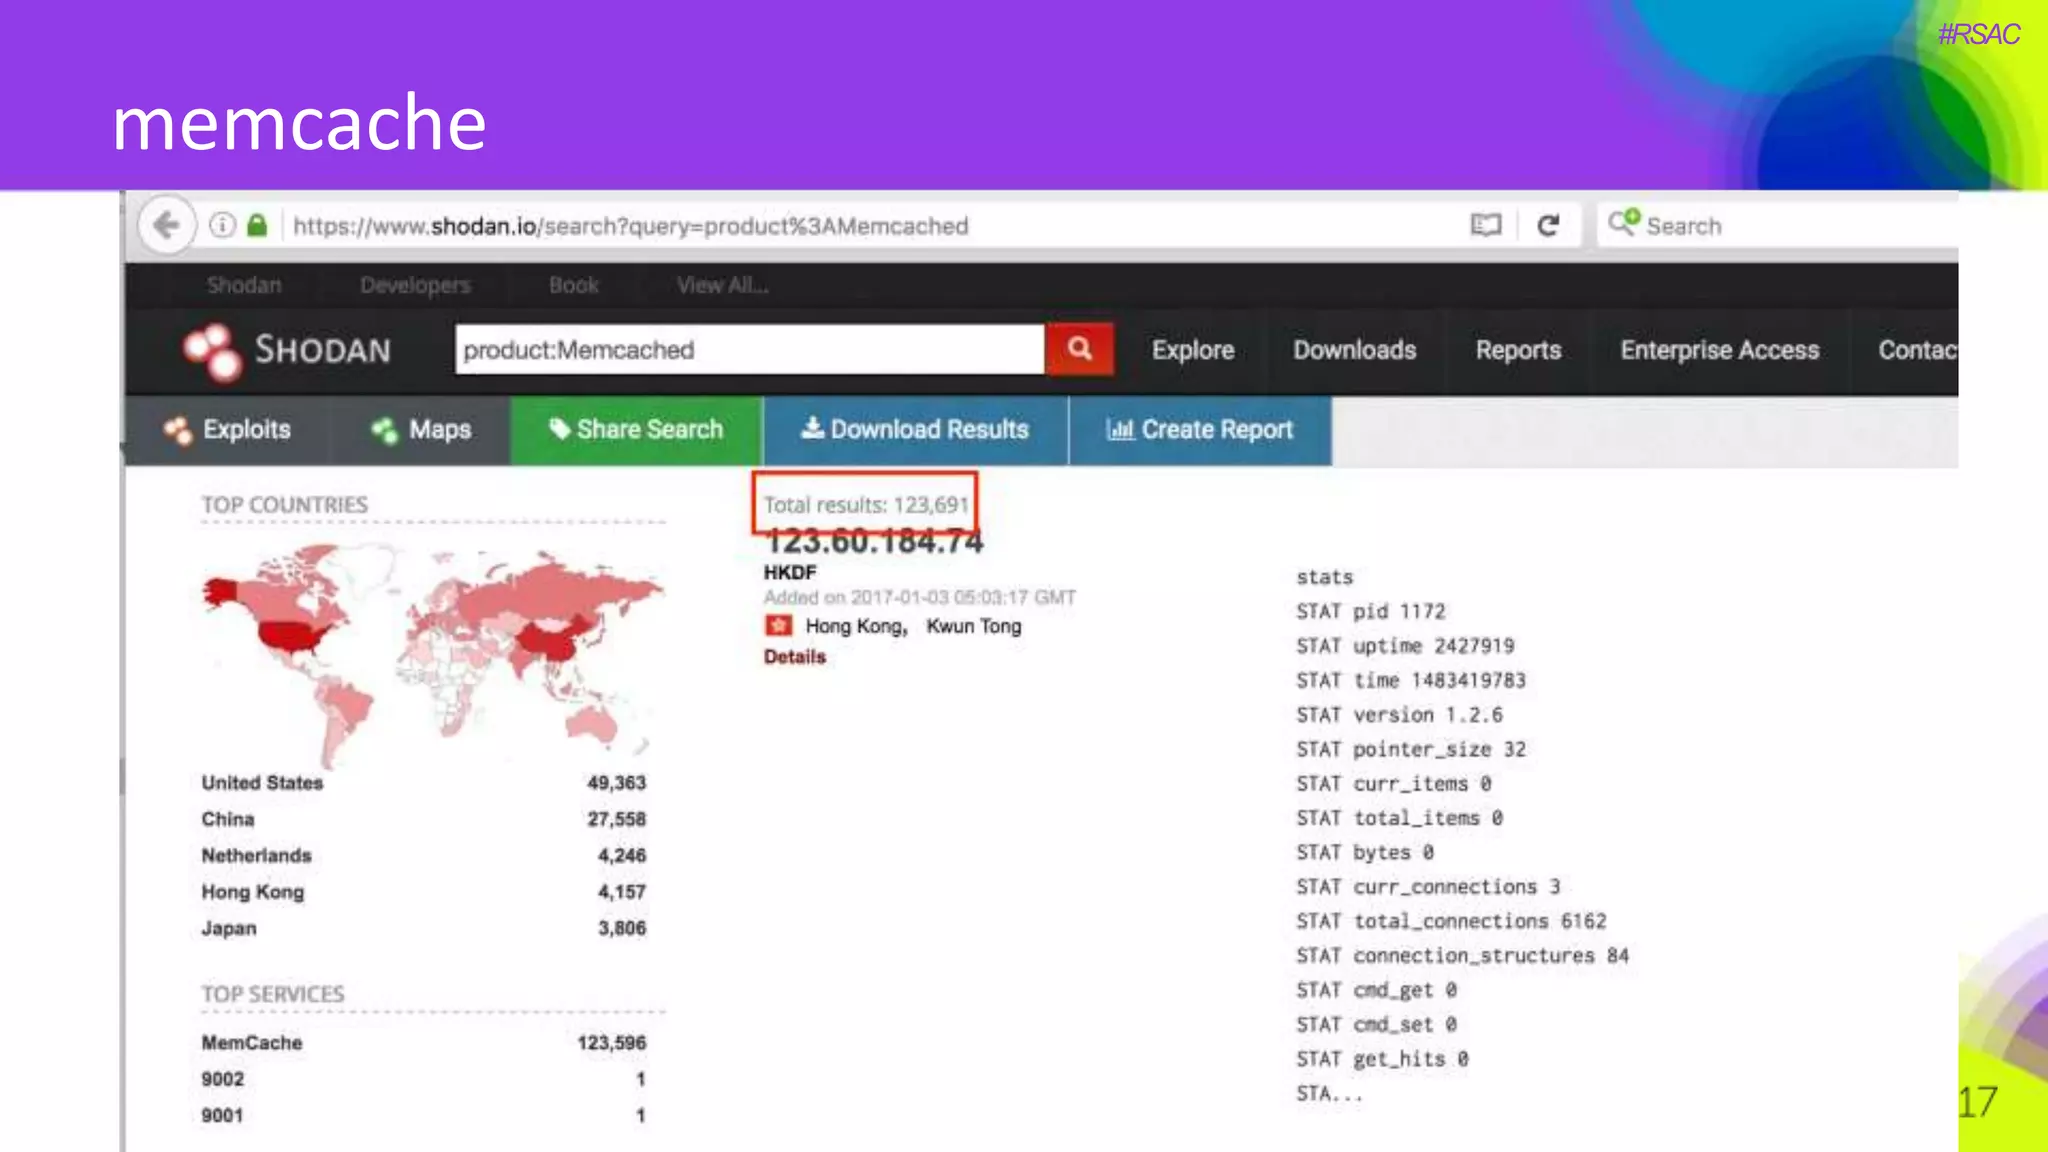Click the 'STAT total_connections 6162' line
Screen dimensions: 2048x1152
[1451, 921]
